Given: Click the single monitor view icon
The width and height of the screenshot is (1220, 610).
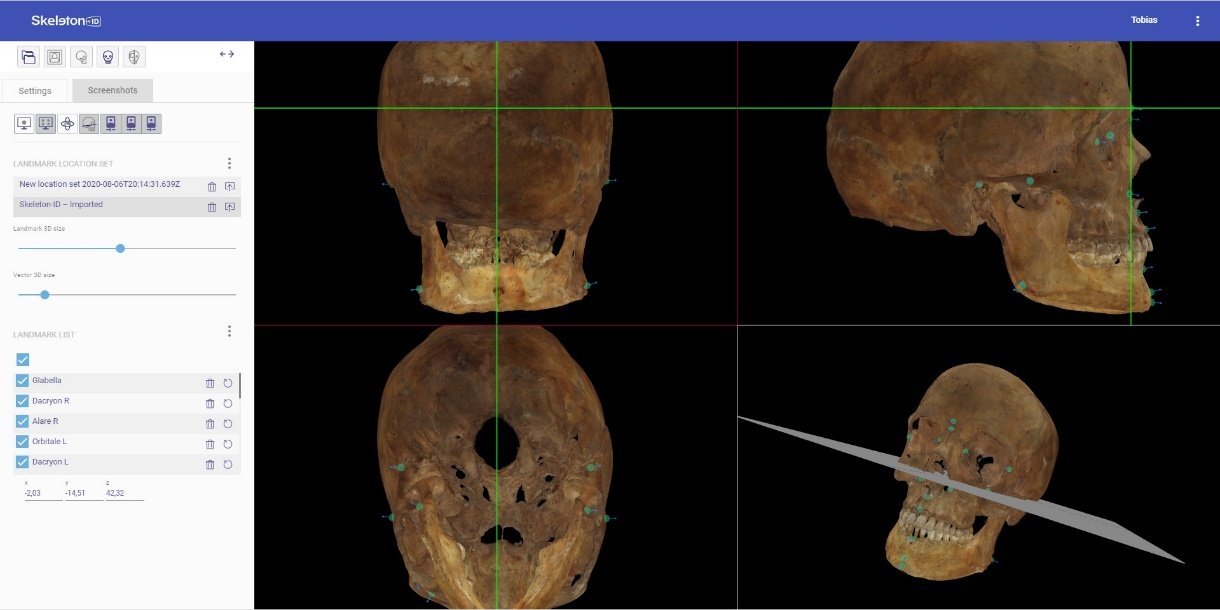Looking at the screenshot, I should pos(23,123).
